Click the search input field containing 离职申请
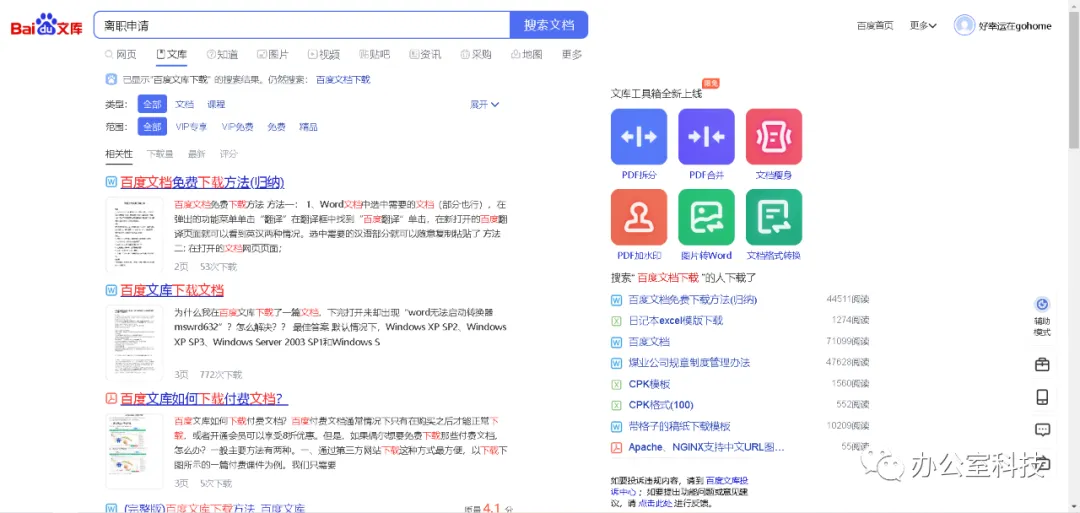This screenshot has width=1080, height=513. (302, 25)
